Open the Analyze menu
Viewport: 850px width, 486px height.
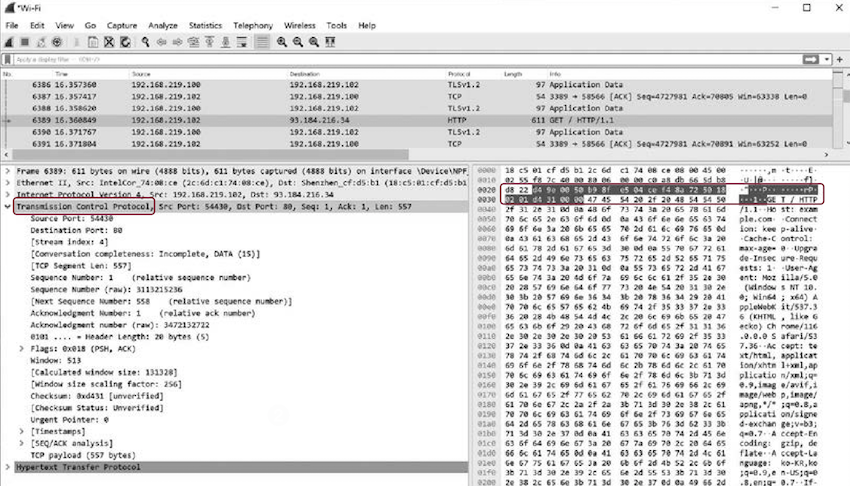[x=163, y=25]
